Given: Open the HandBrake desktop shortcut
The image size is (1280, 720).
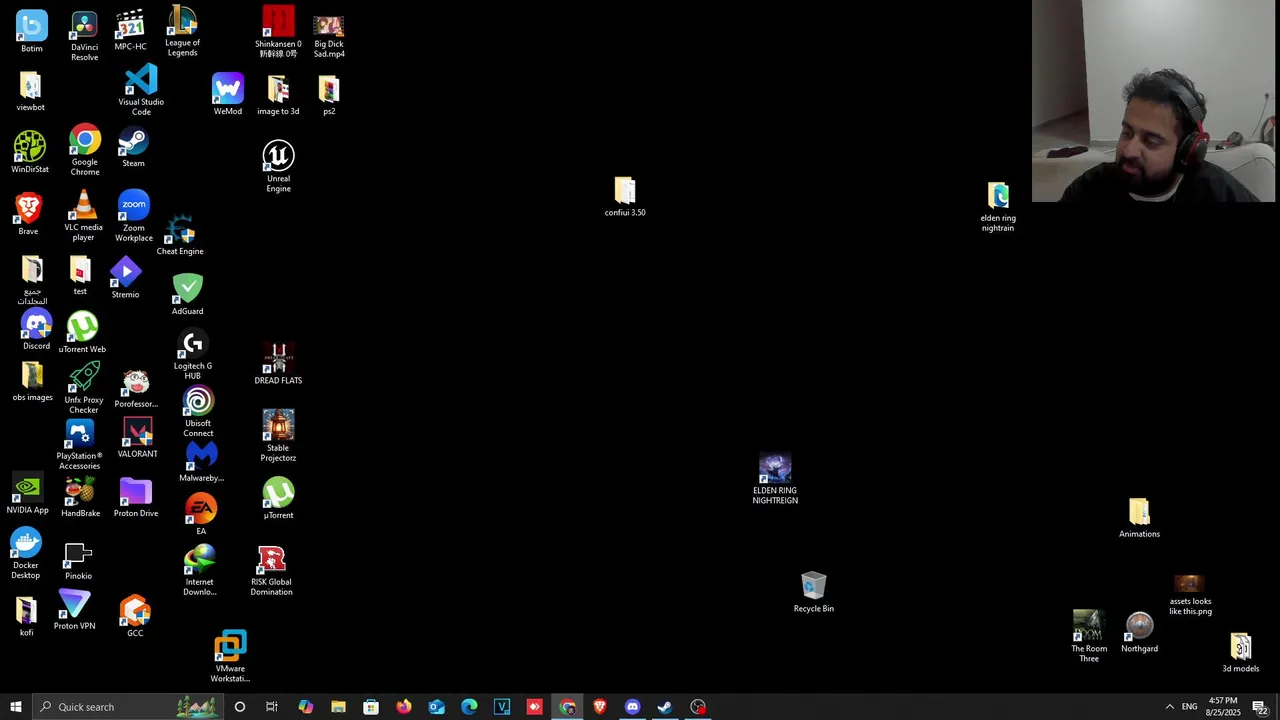Looking at the screenshot, I should pyautogui.click(x=80, y=497).
